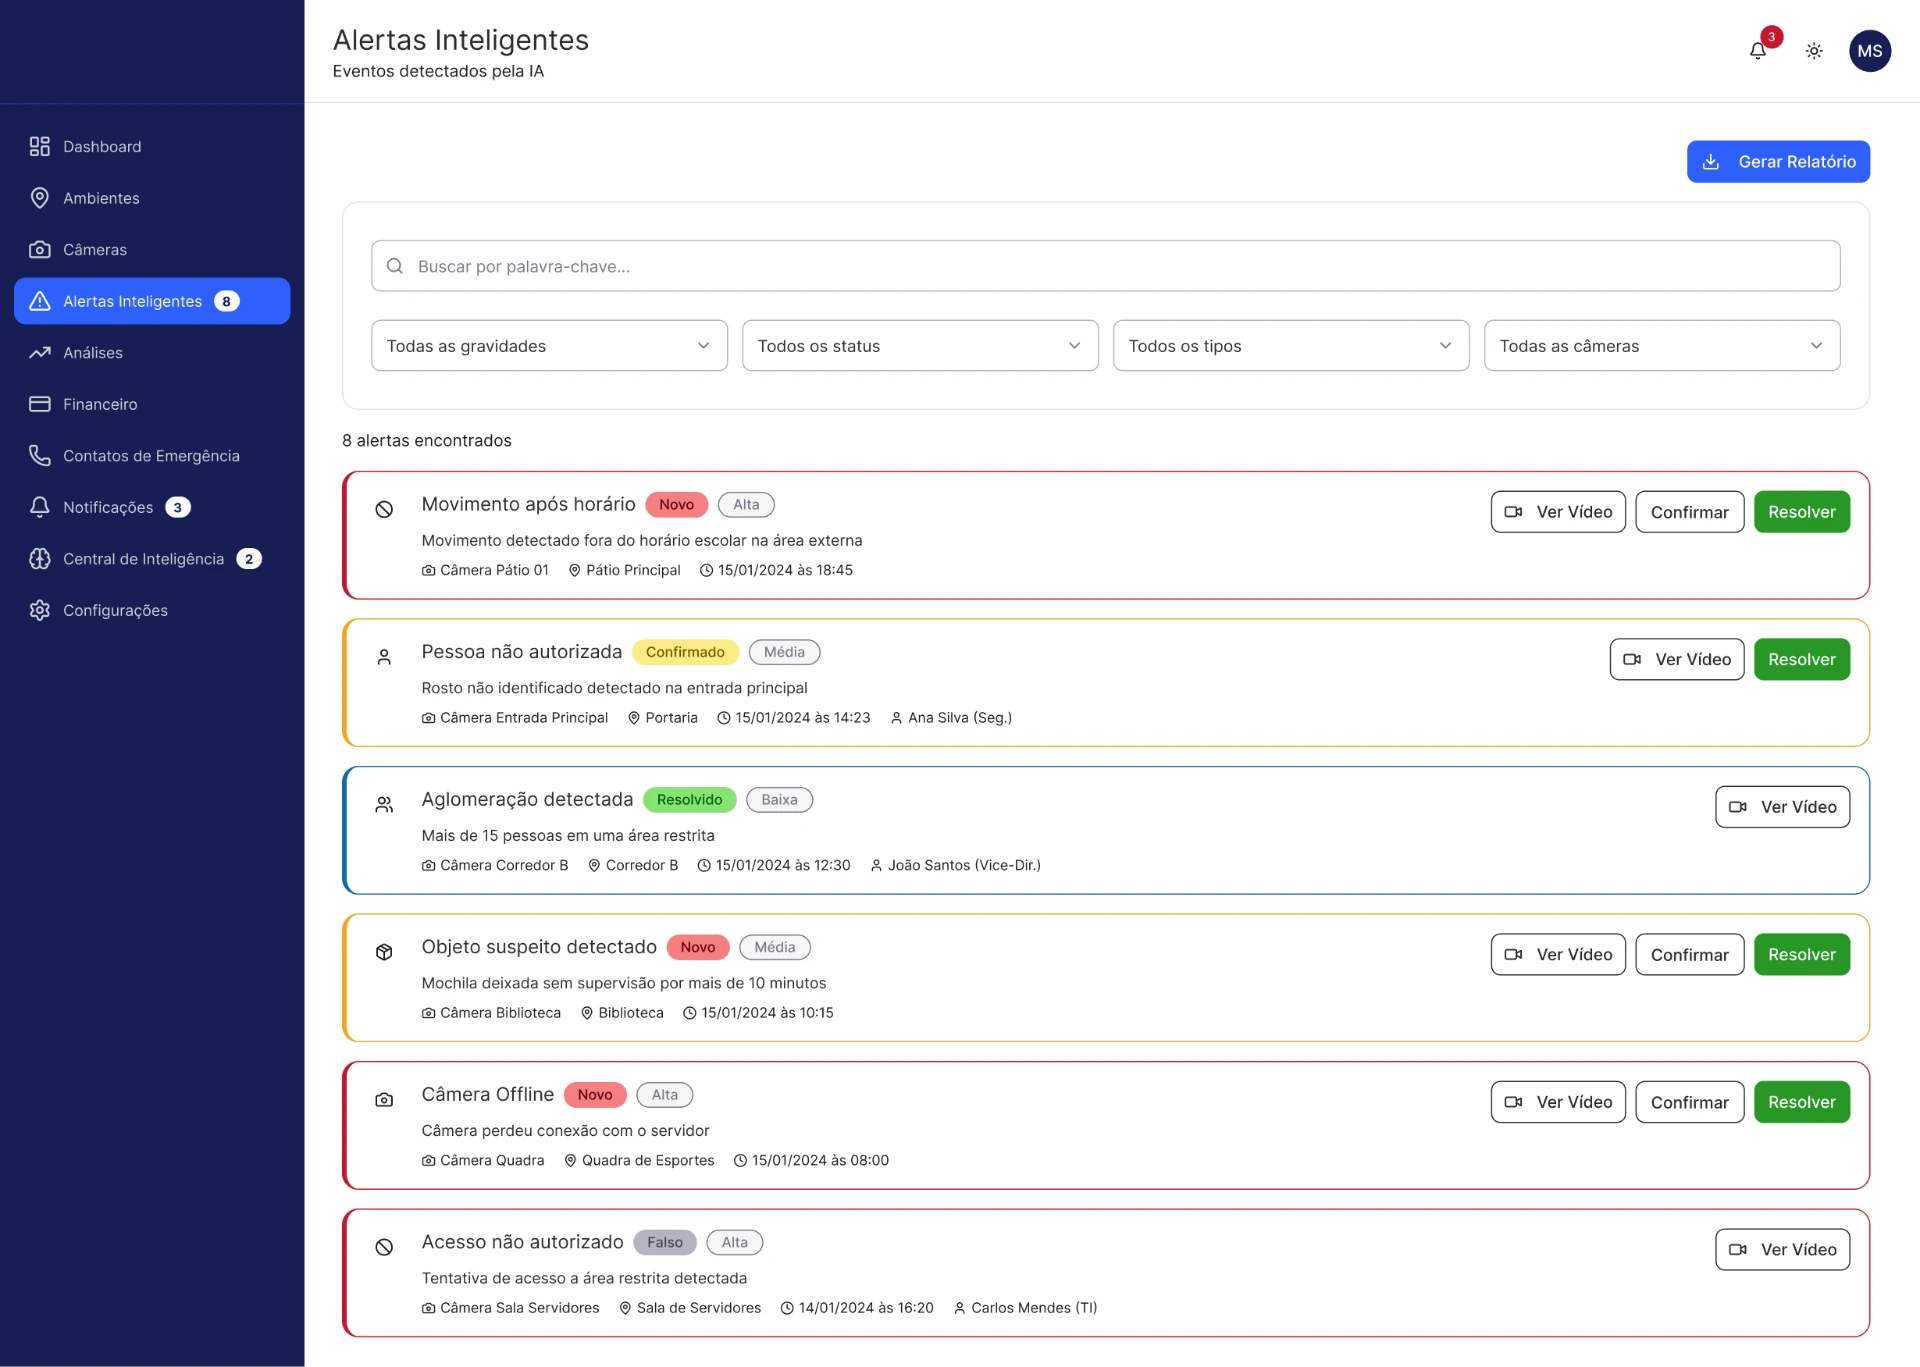This screenshot has height=1367, width=1920.
Task: Click the Carlos Mendes (TI) text
Action: [x=1034, y=1308]
